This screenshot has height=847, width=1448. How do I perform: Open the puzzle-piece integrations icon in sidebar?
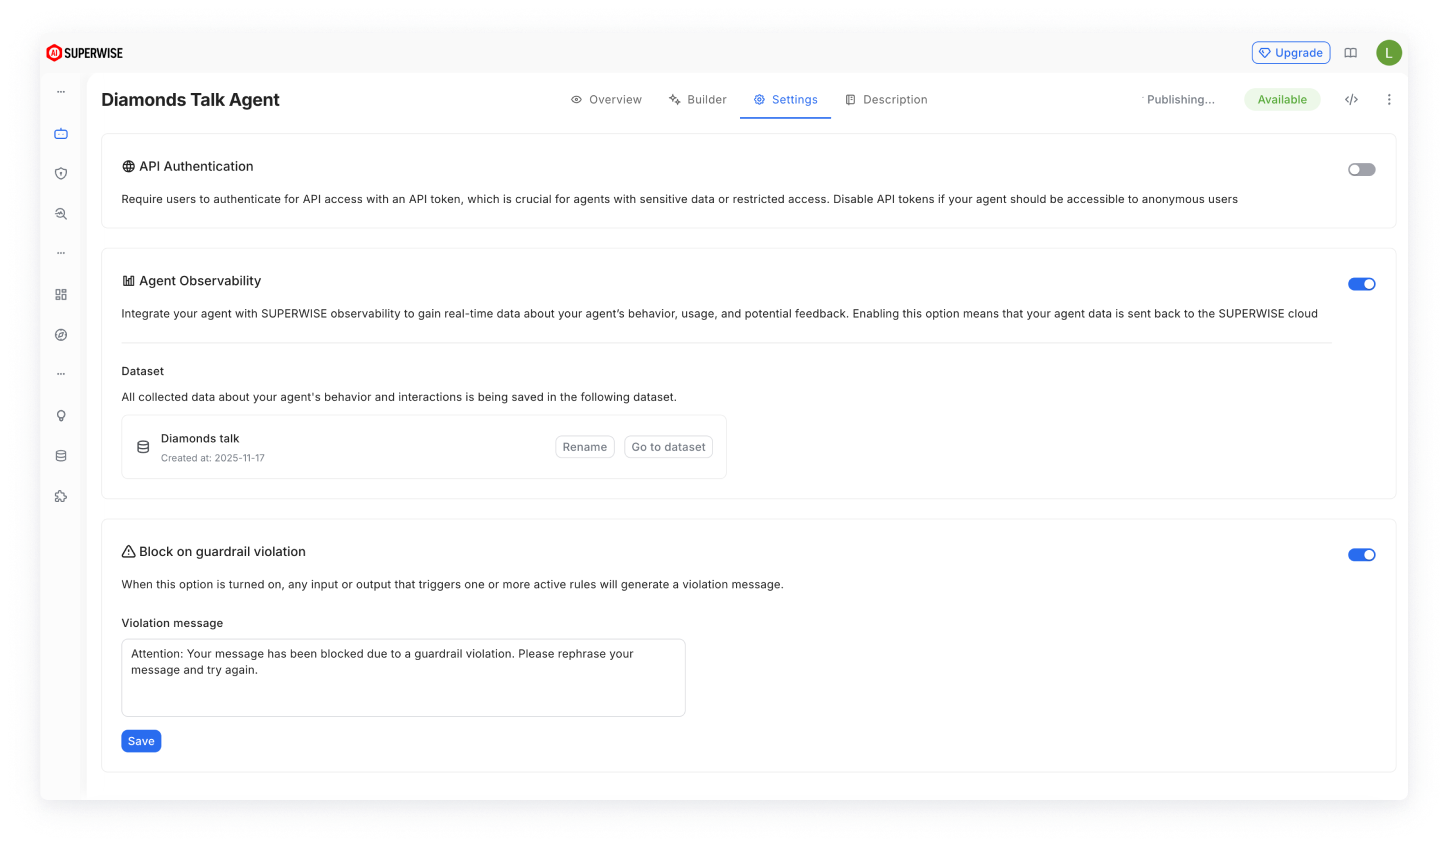pyautogui.click(x=61, y=496)
